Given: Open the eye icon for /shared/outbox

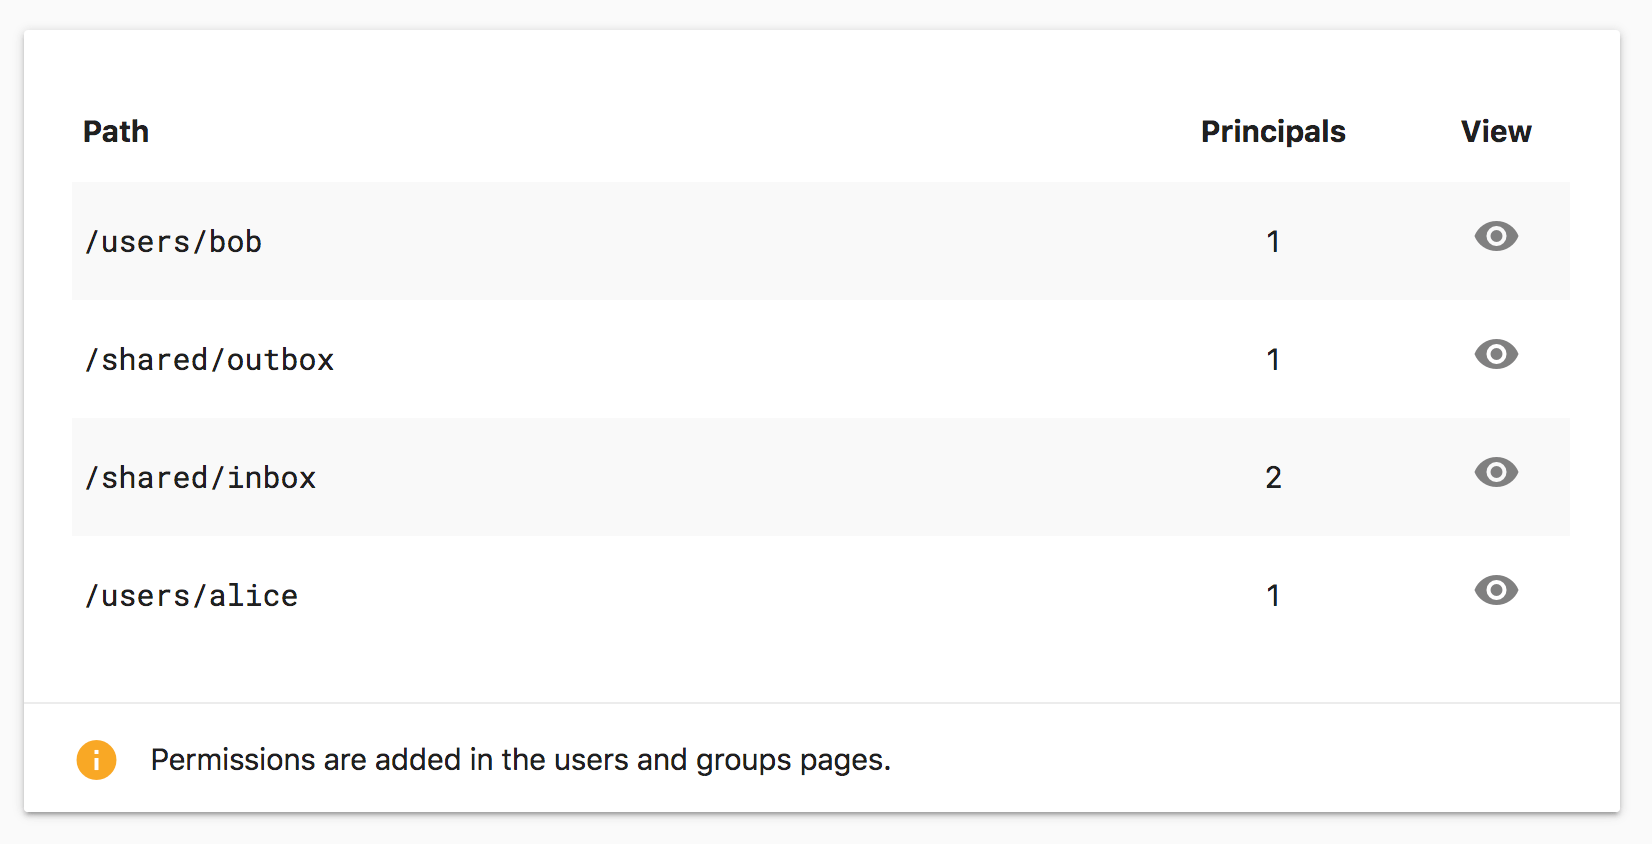Looking at the screenshot, I should (1496, 354).
